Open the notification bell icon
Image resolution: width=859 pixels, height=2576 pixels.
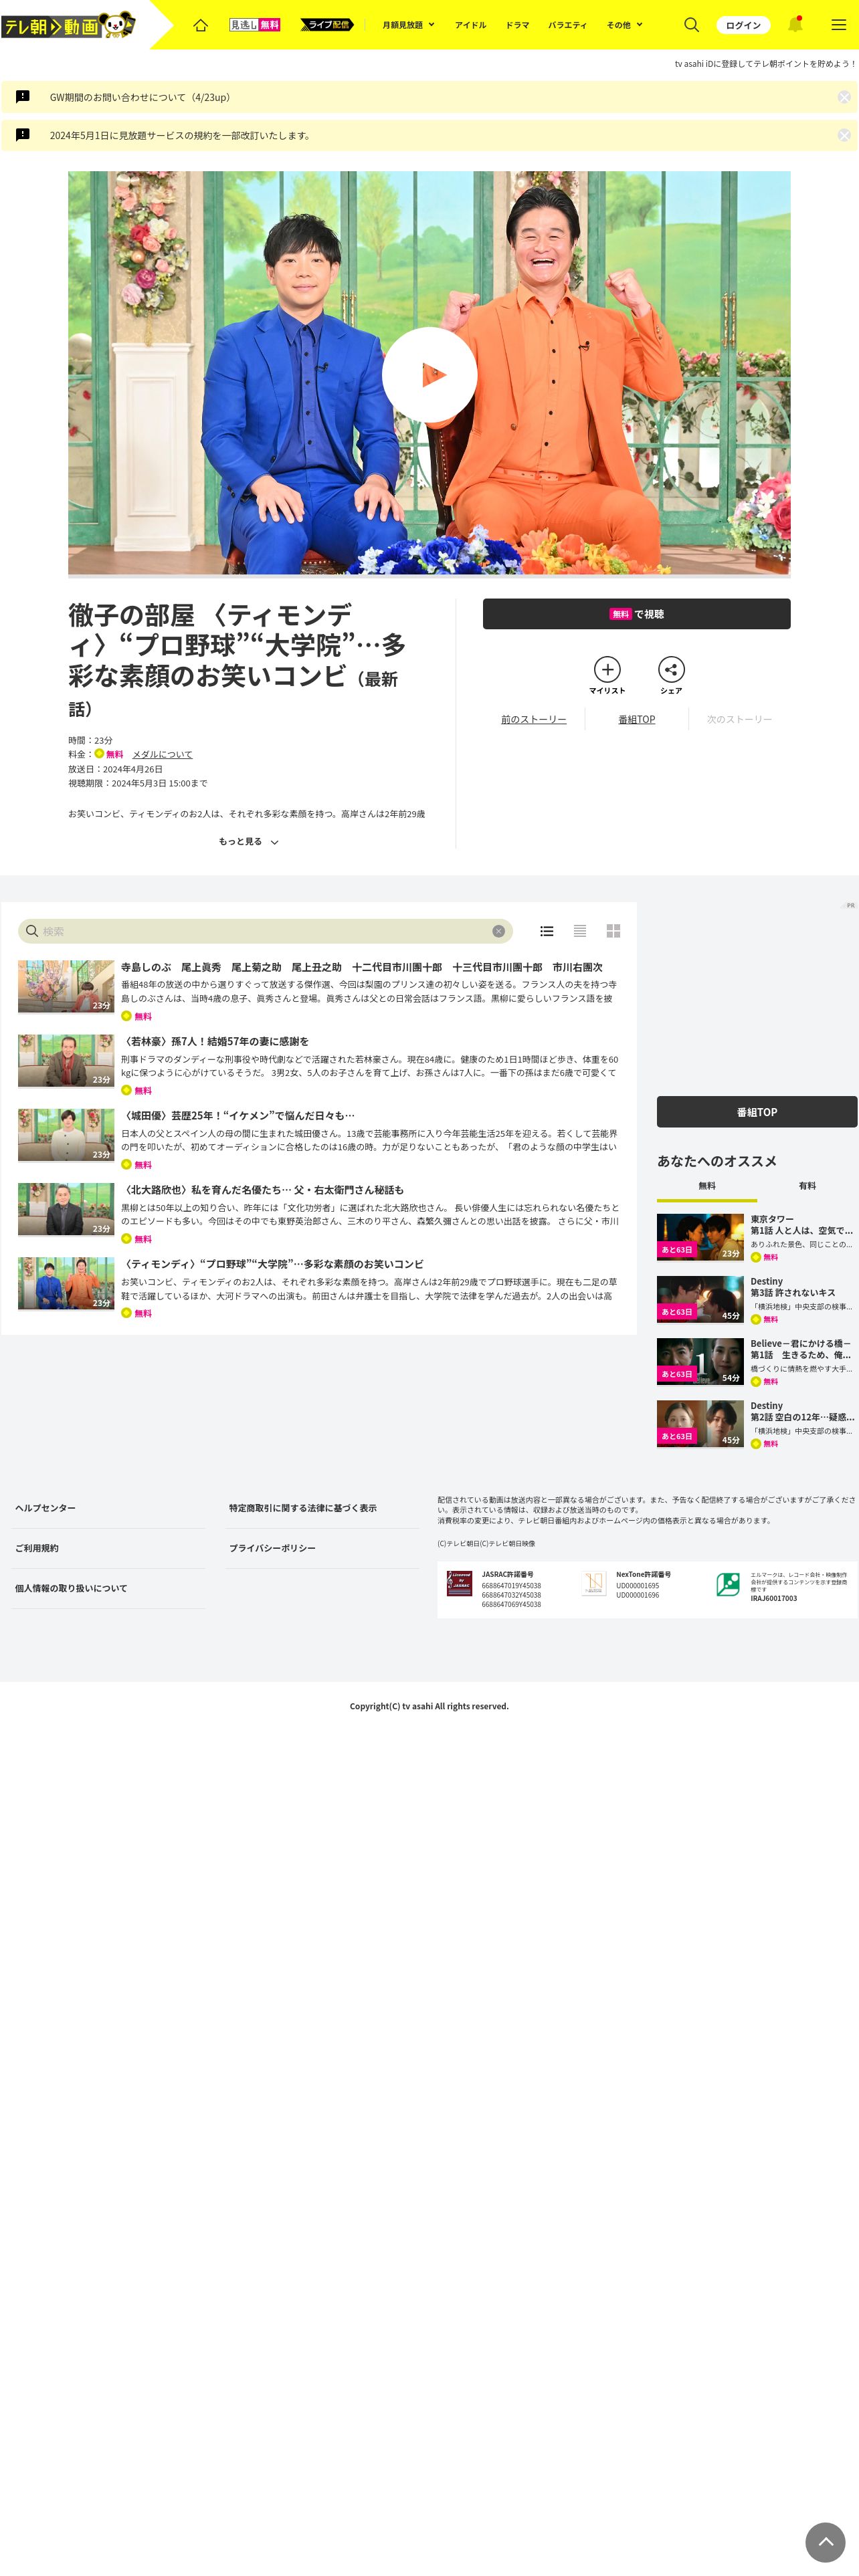click(795, 24)
